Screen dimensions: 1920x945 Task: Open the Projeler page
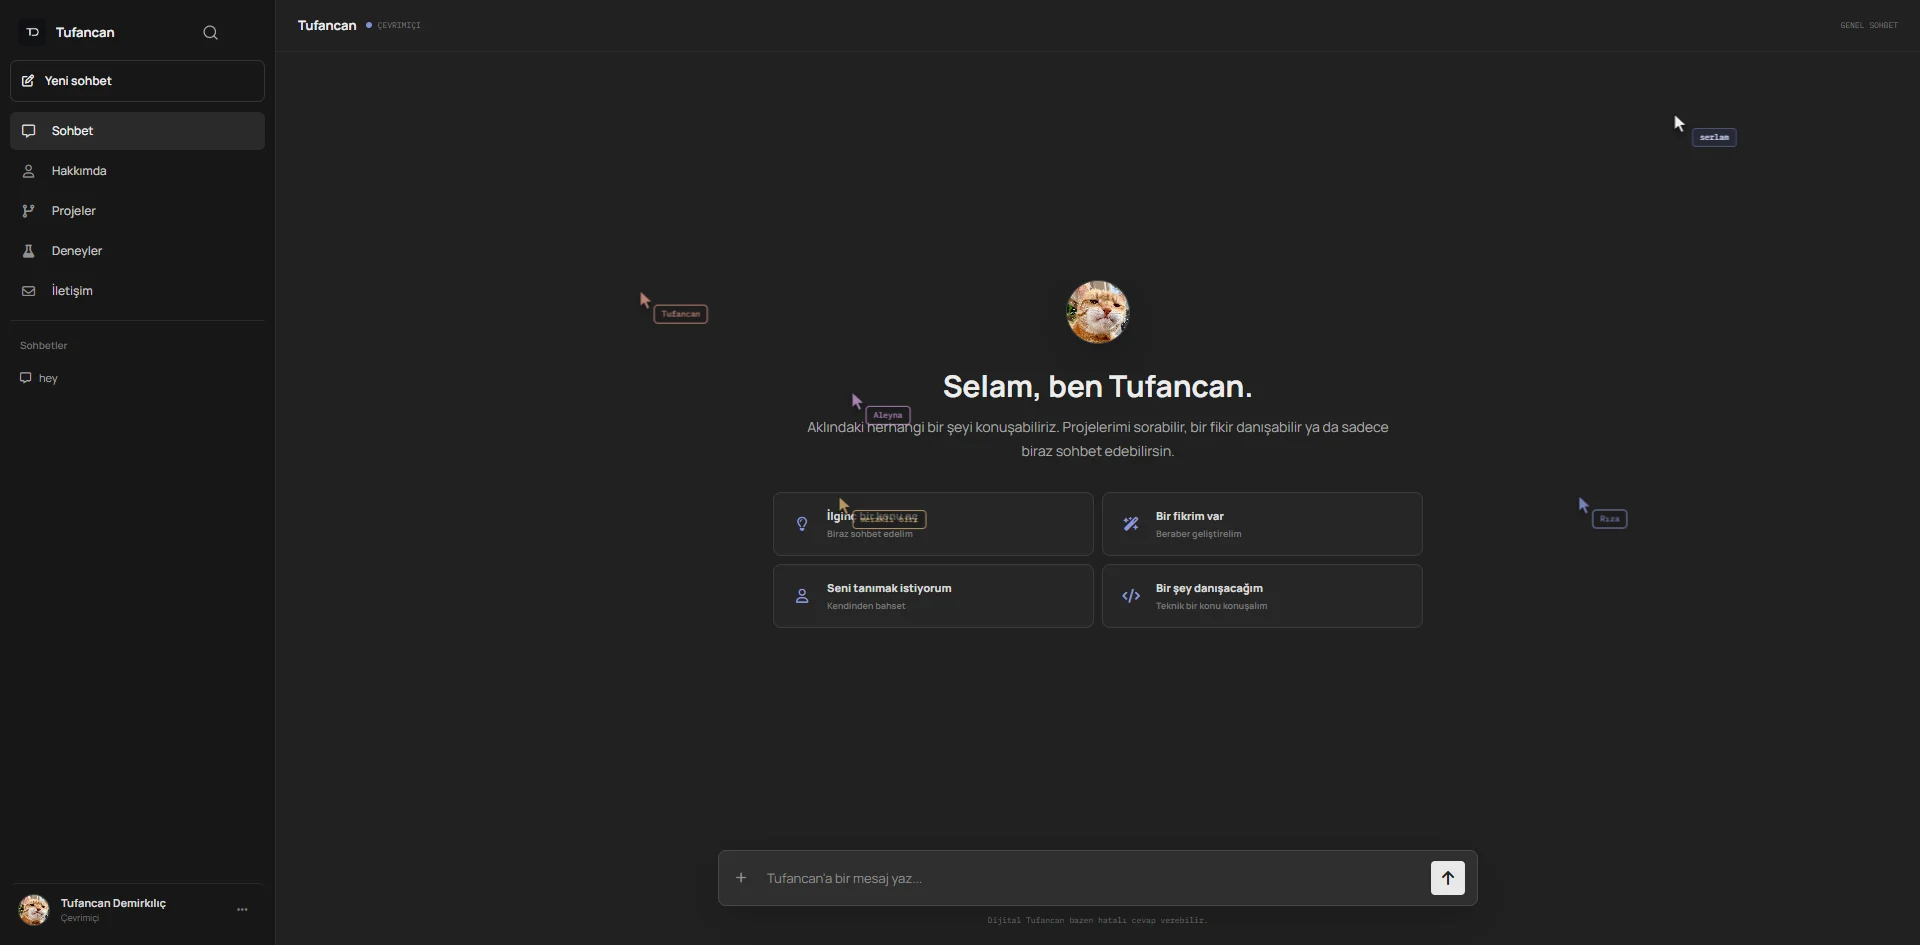tap(137, 211)
